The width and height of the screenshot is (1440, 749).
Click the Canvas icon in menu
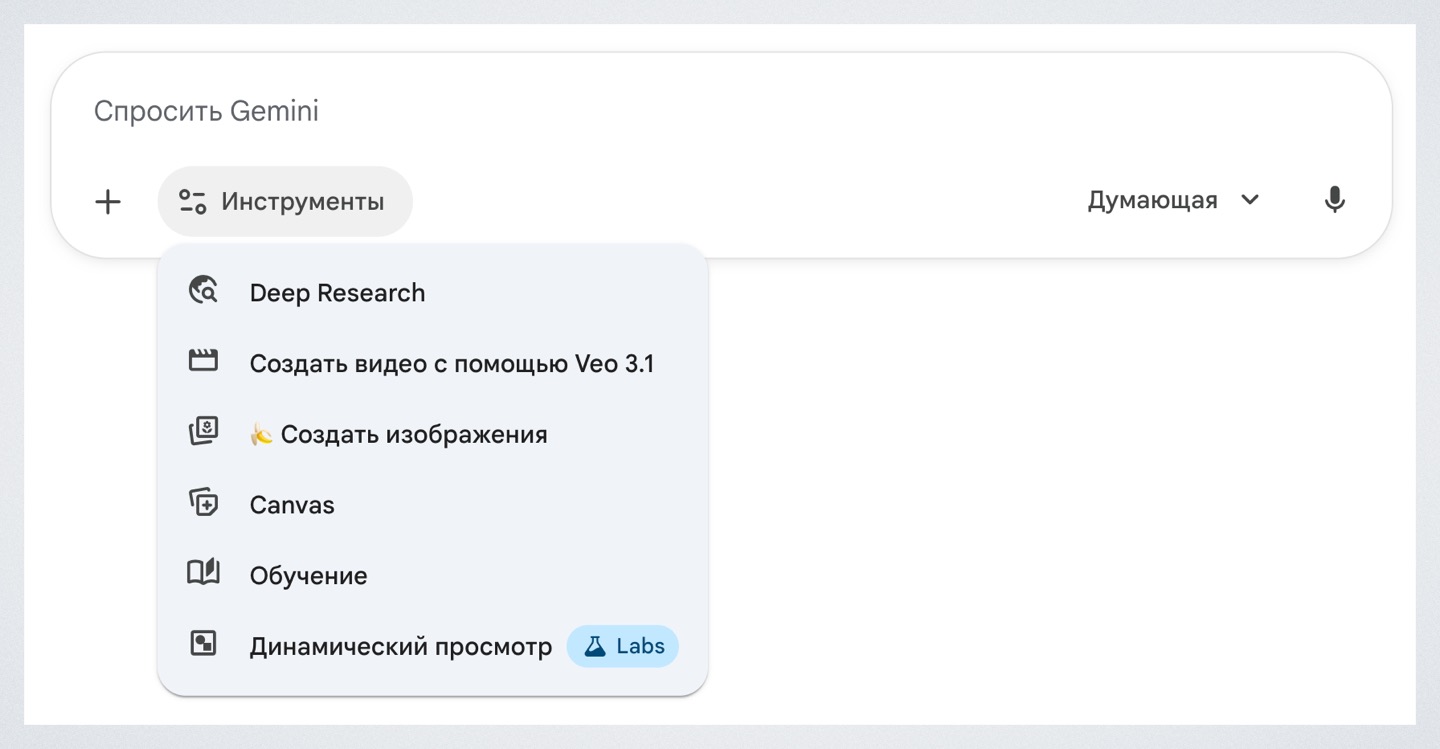[x=203, y=503]
